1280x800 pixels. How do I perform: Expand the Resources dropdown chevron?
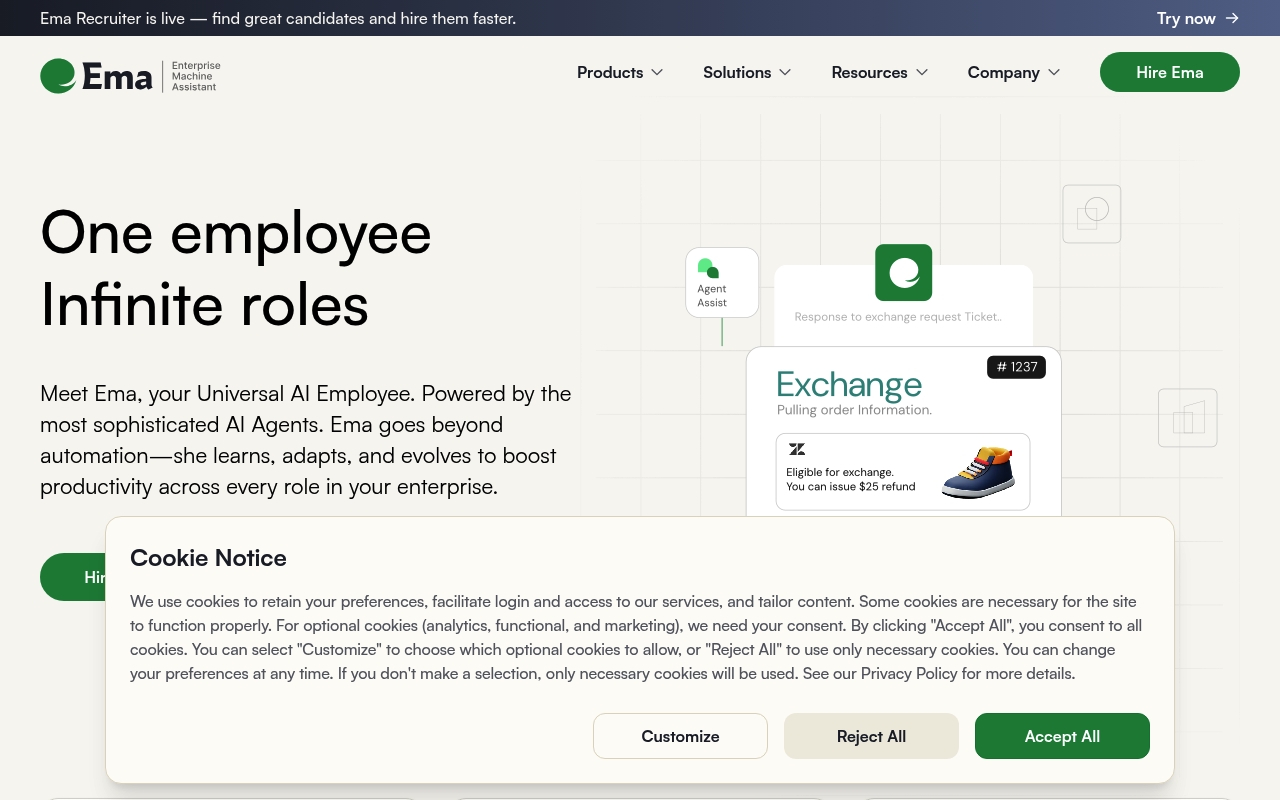pos(922,72)
